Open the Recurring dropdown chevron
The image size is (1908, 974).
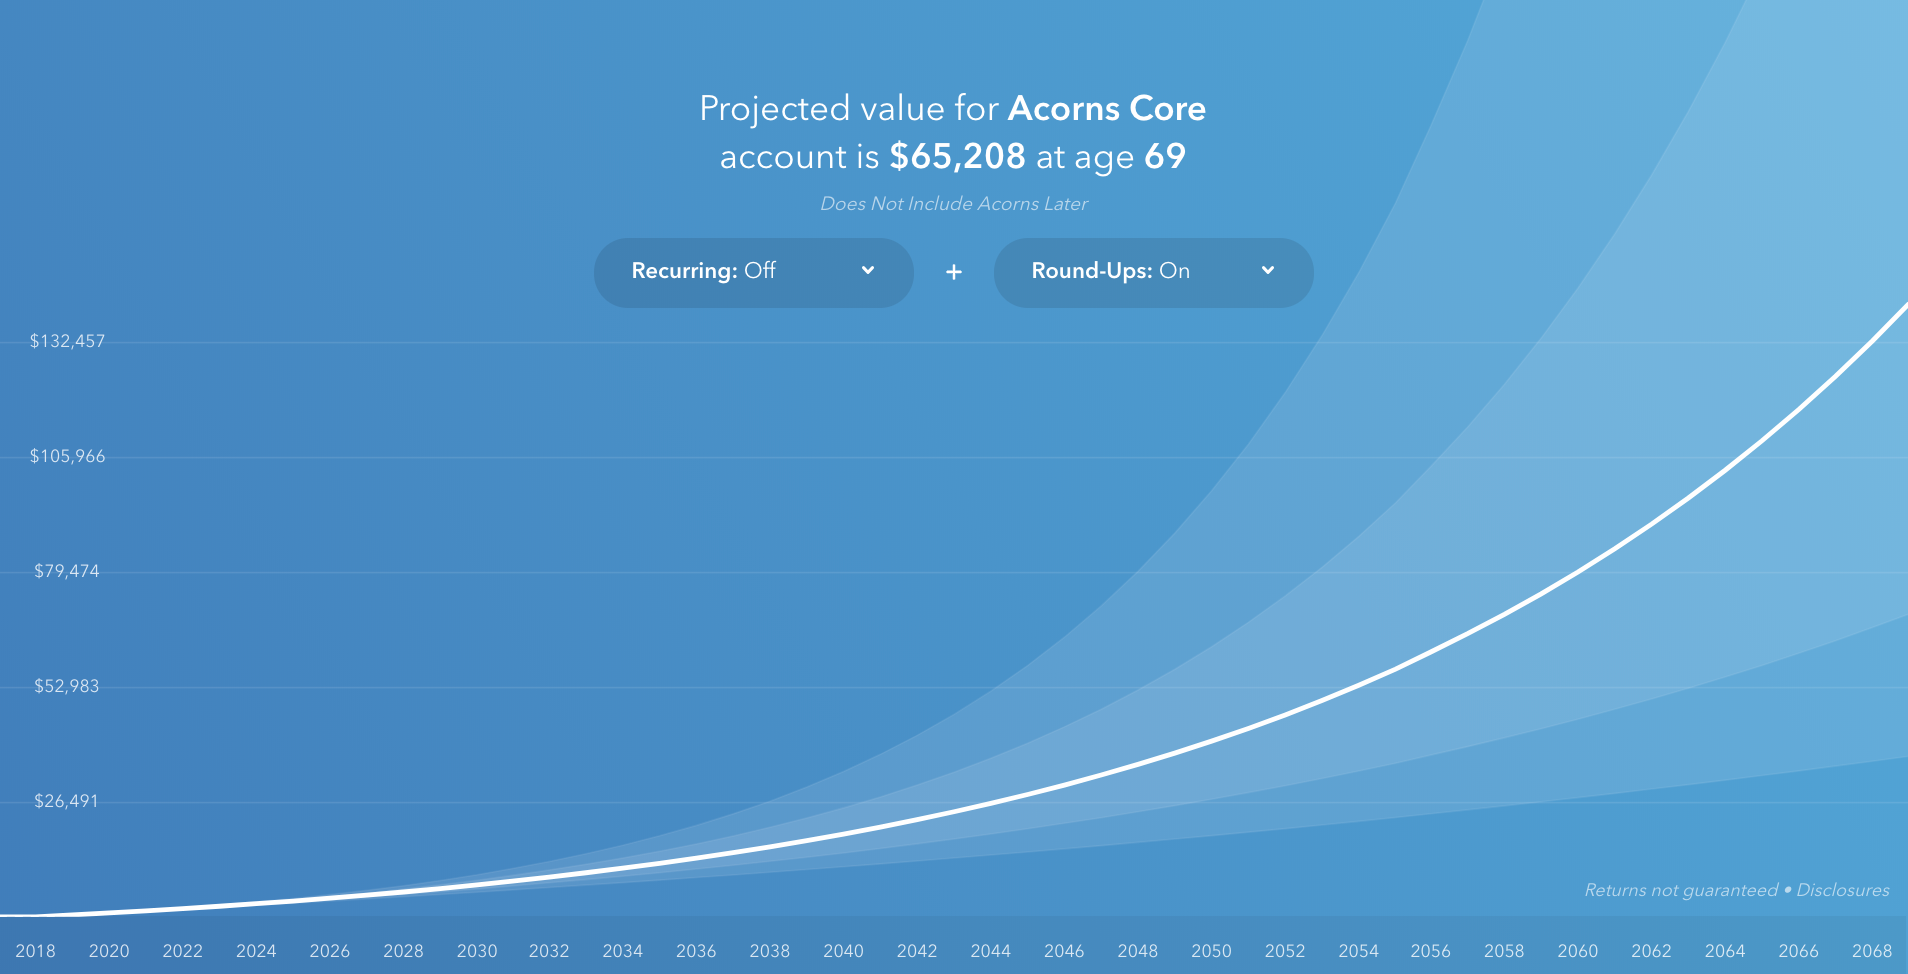[869, 271]
